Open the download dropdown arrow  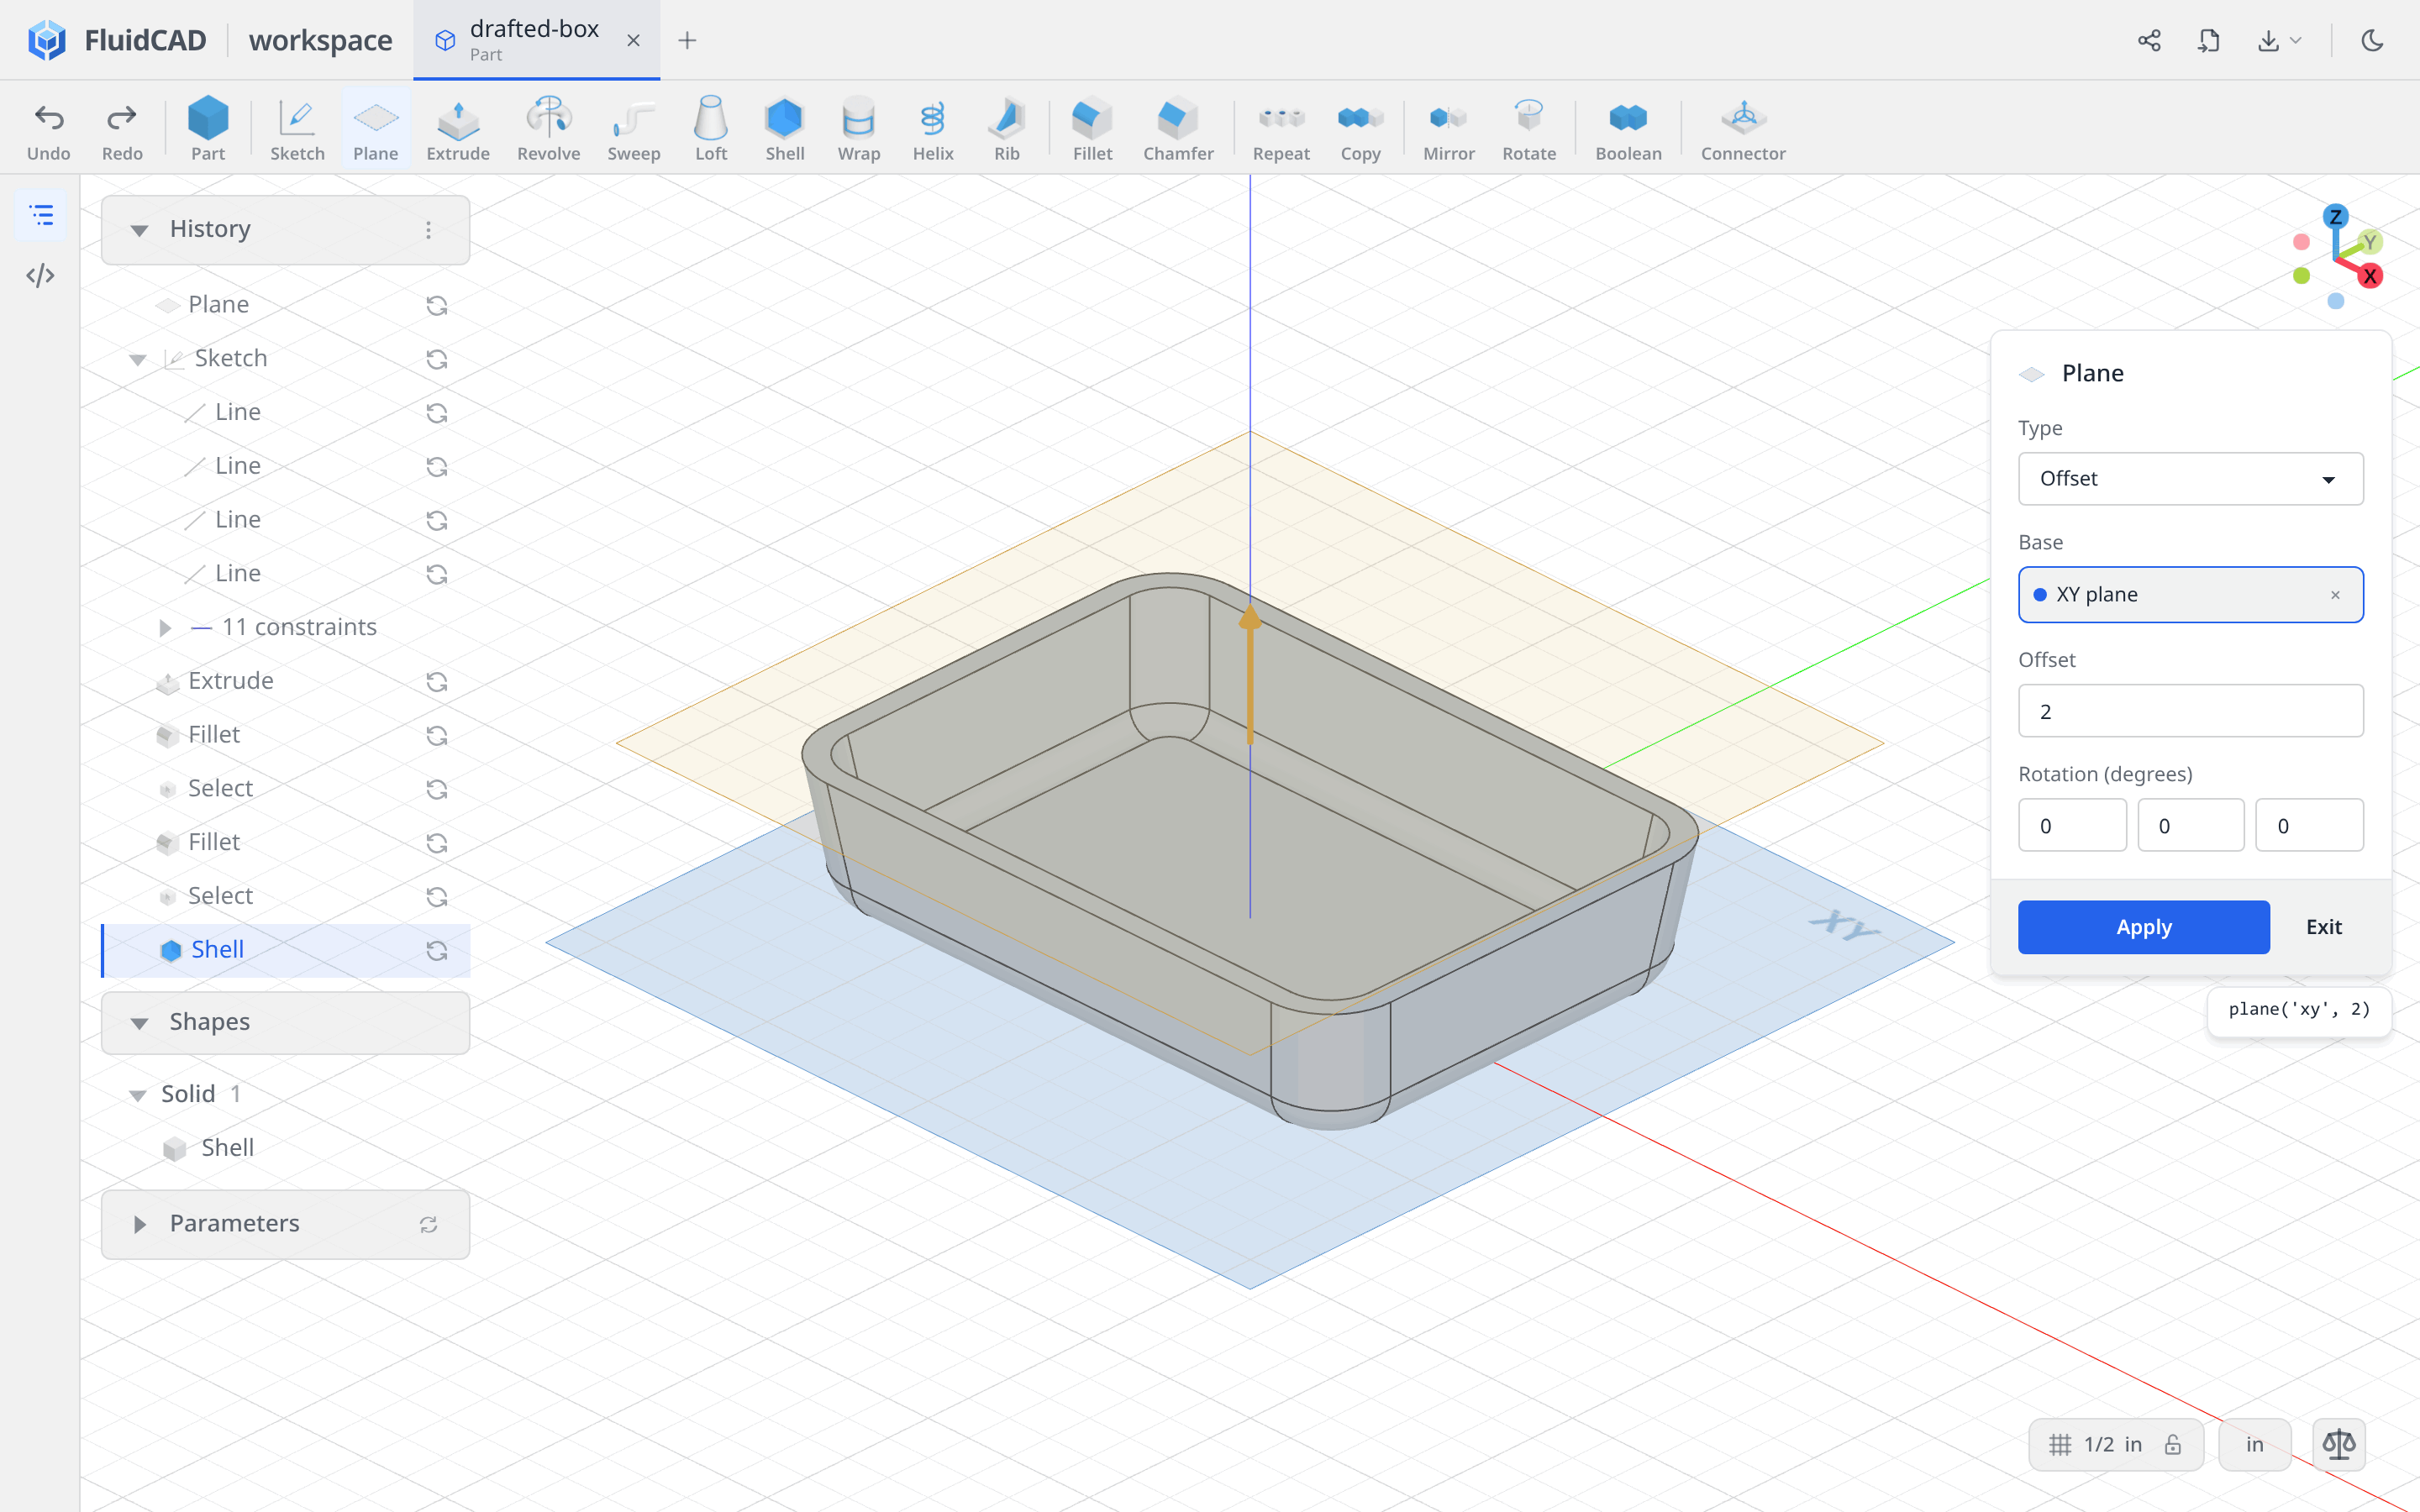click(x=2296, y=40)
